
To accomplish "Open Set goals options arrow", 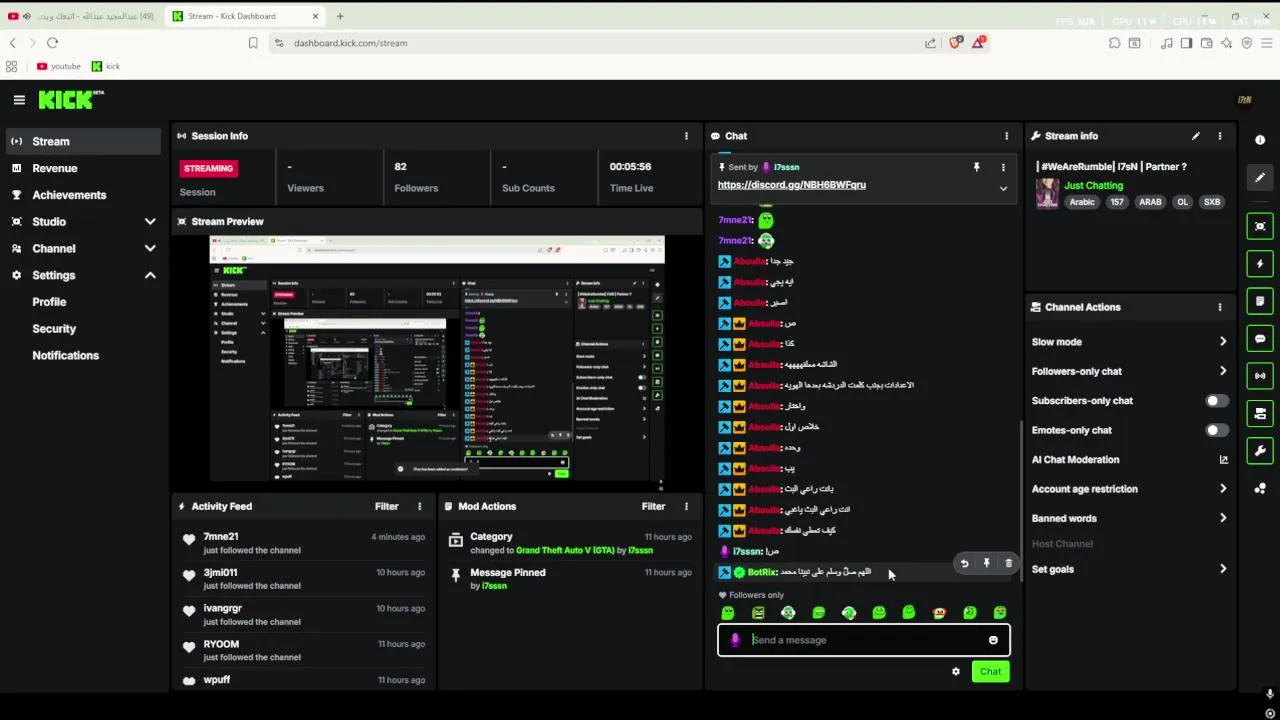I will coord(1222,569).
